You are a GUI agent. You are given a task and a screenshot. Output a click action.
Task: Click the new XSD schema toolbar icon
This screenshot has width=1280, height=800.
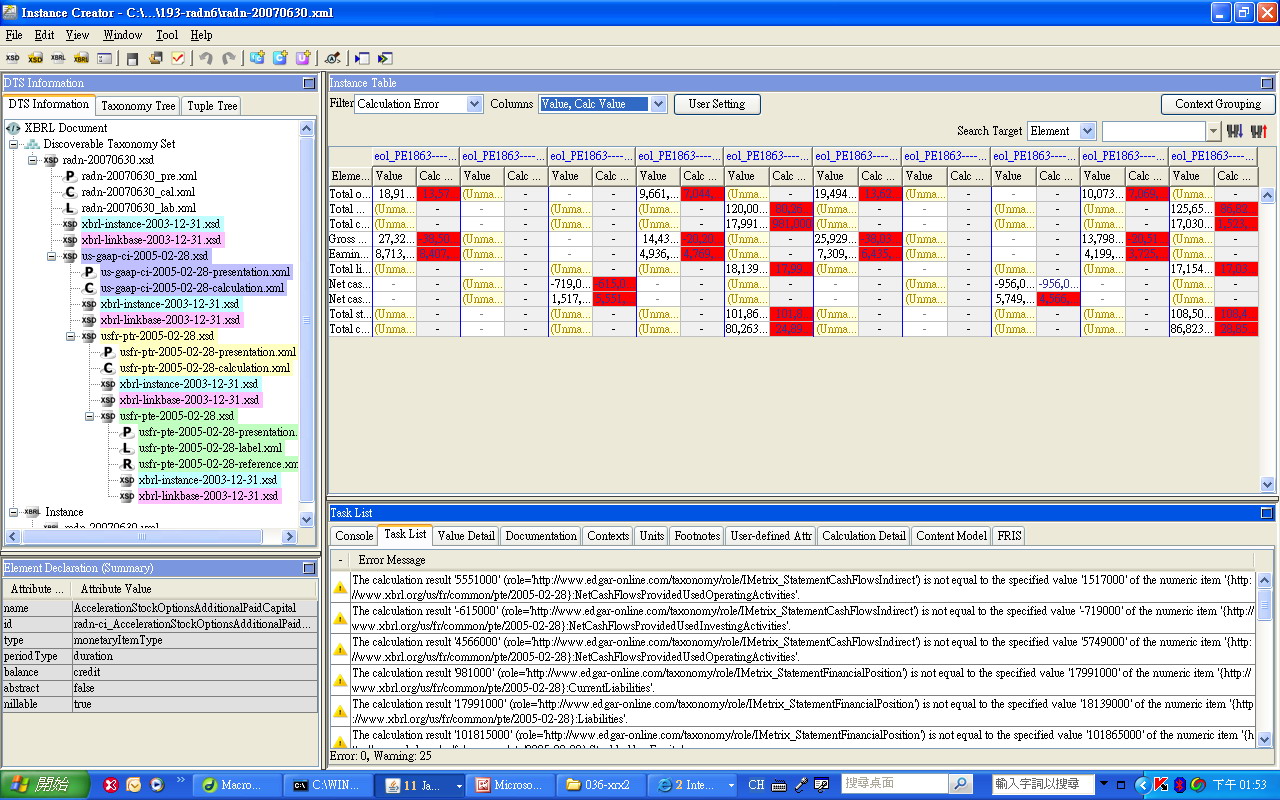tap(13, 58)
